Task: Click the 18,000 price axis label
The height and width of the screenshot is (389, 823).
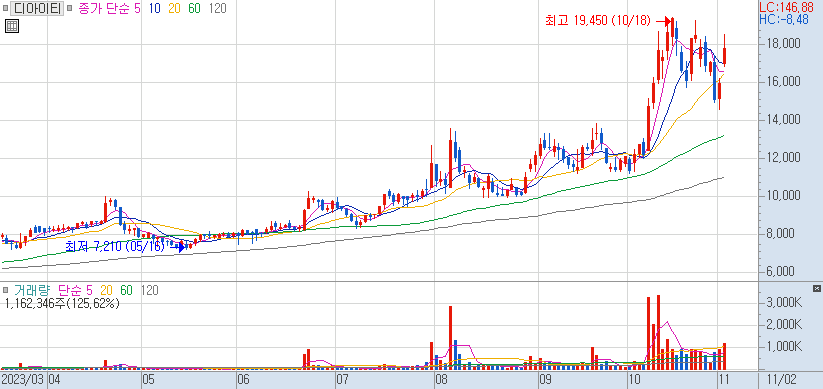Action: [783, 43]
